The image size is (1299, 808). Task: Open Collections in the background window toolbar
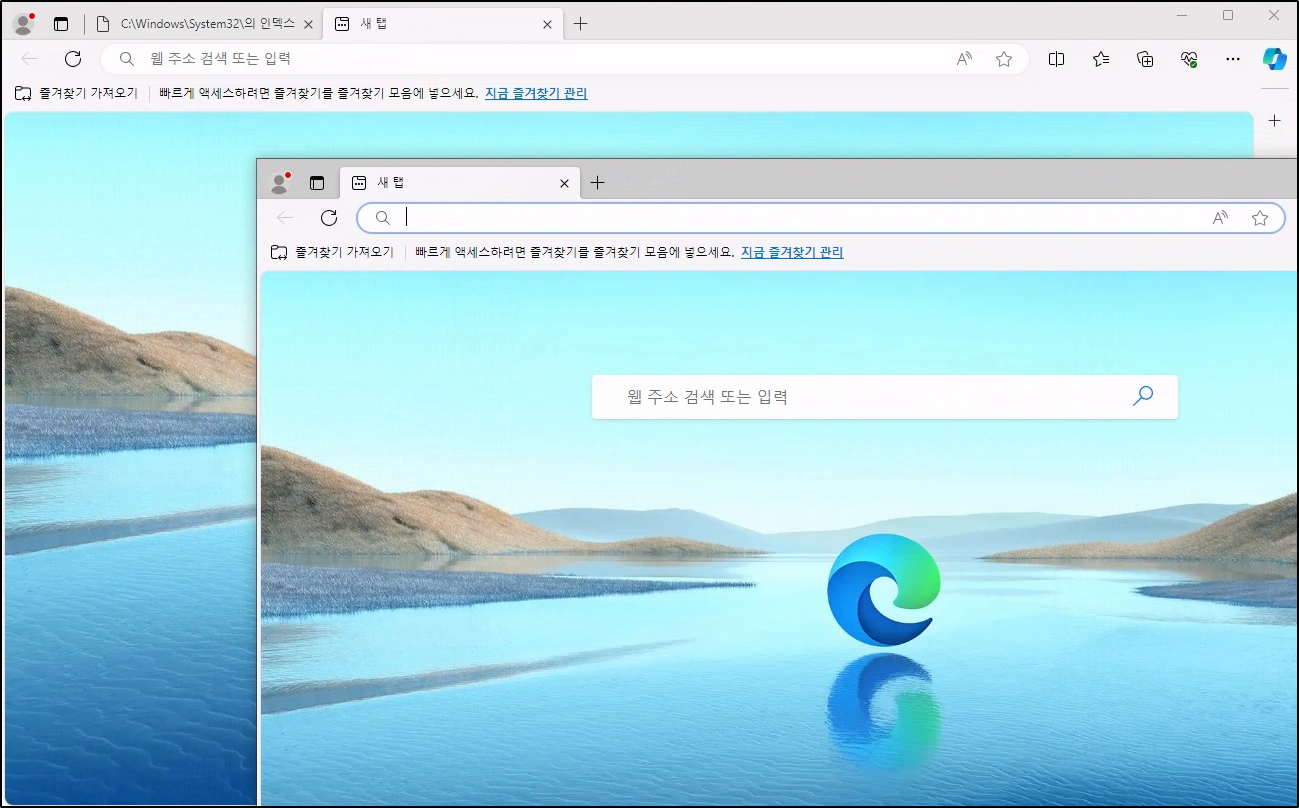[1145, 59]
